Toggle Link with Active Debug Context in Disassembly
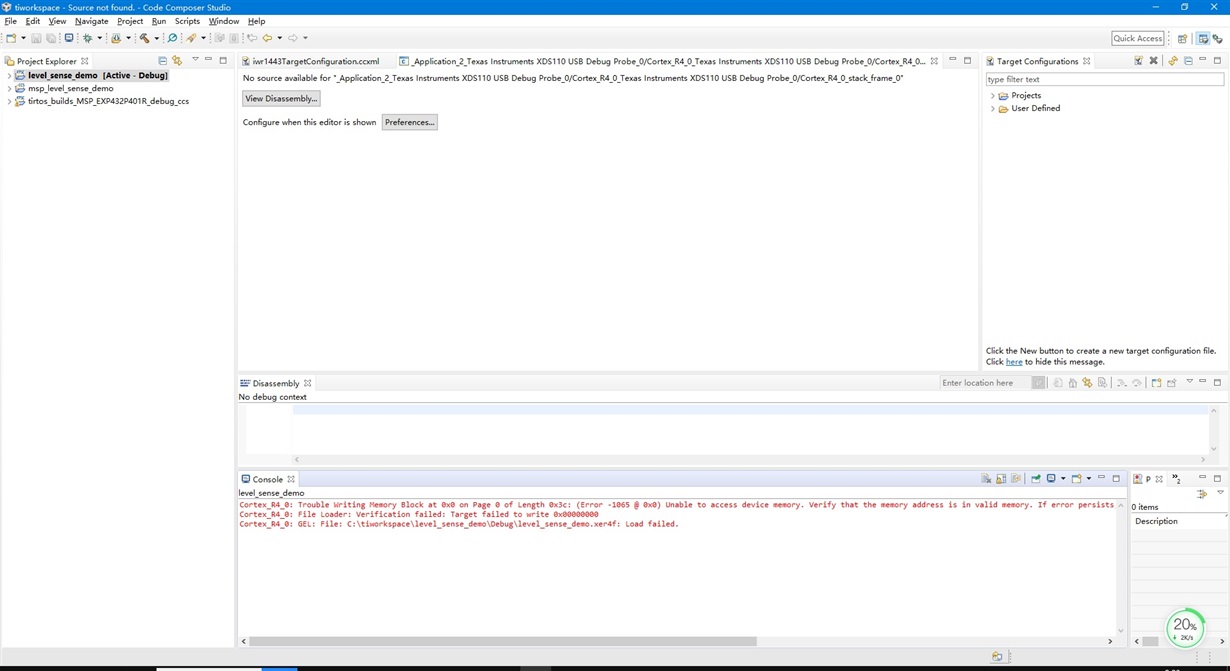 click(x=1087, y=383)
